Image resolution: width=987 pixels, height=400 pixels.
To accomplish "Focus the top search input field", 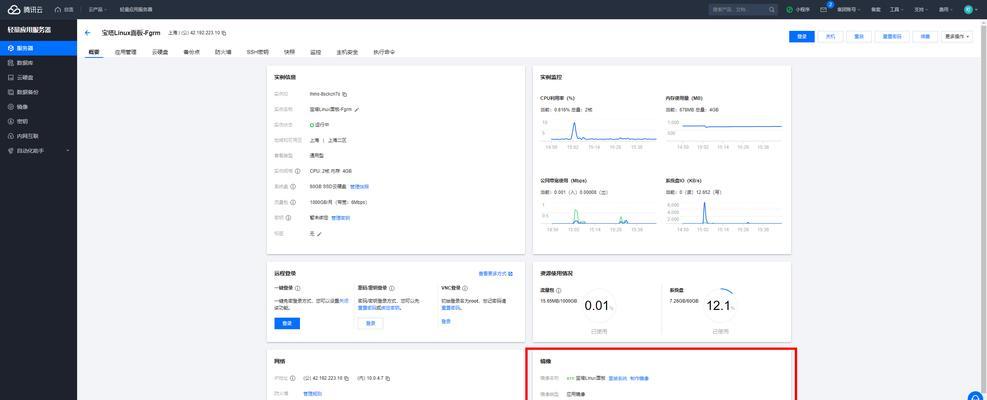I will coord(738,9).
